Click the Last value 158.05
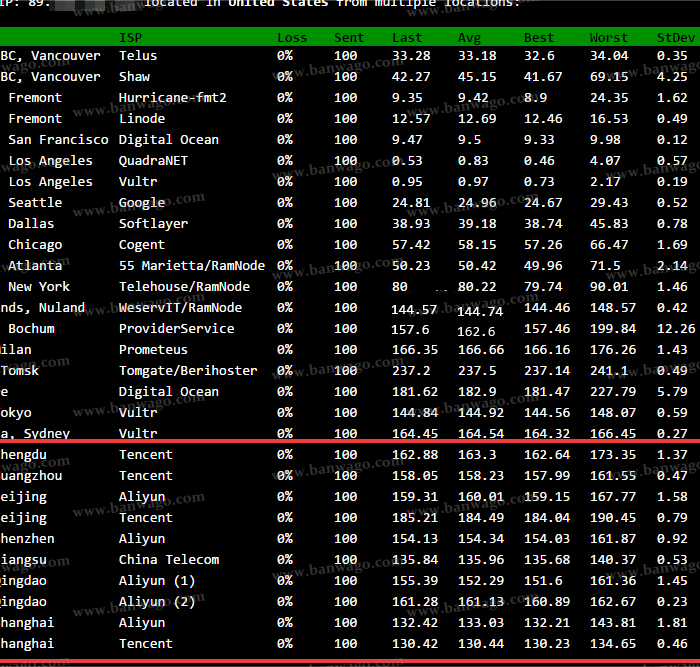The image size is (700, 667). (415, 475)
